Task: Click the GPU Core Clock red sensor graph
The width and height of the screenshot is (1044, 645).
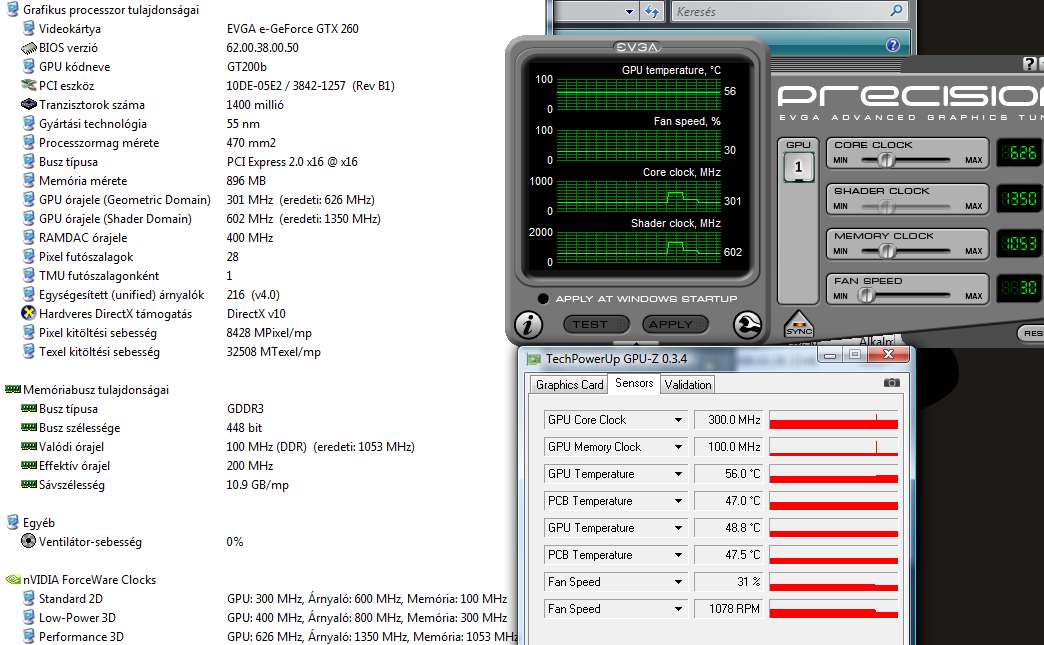Action: pos(834,420)
